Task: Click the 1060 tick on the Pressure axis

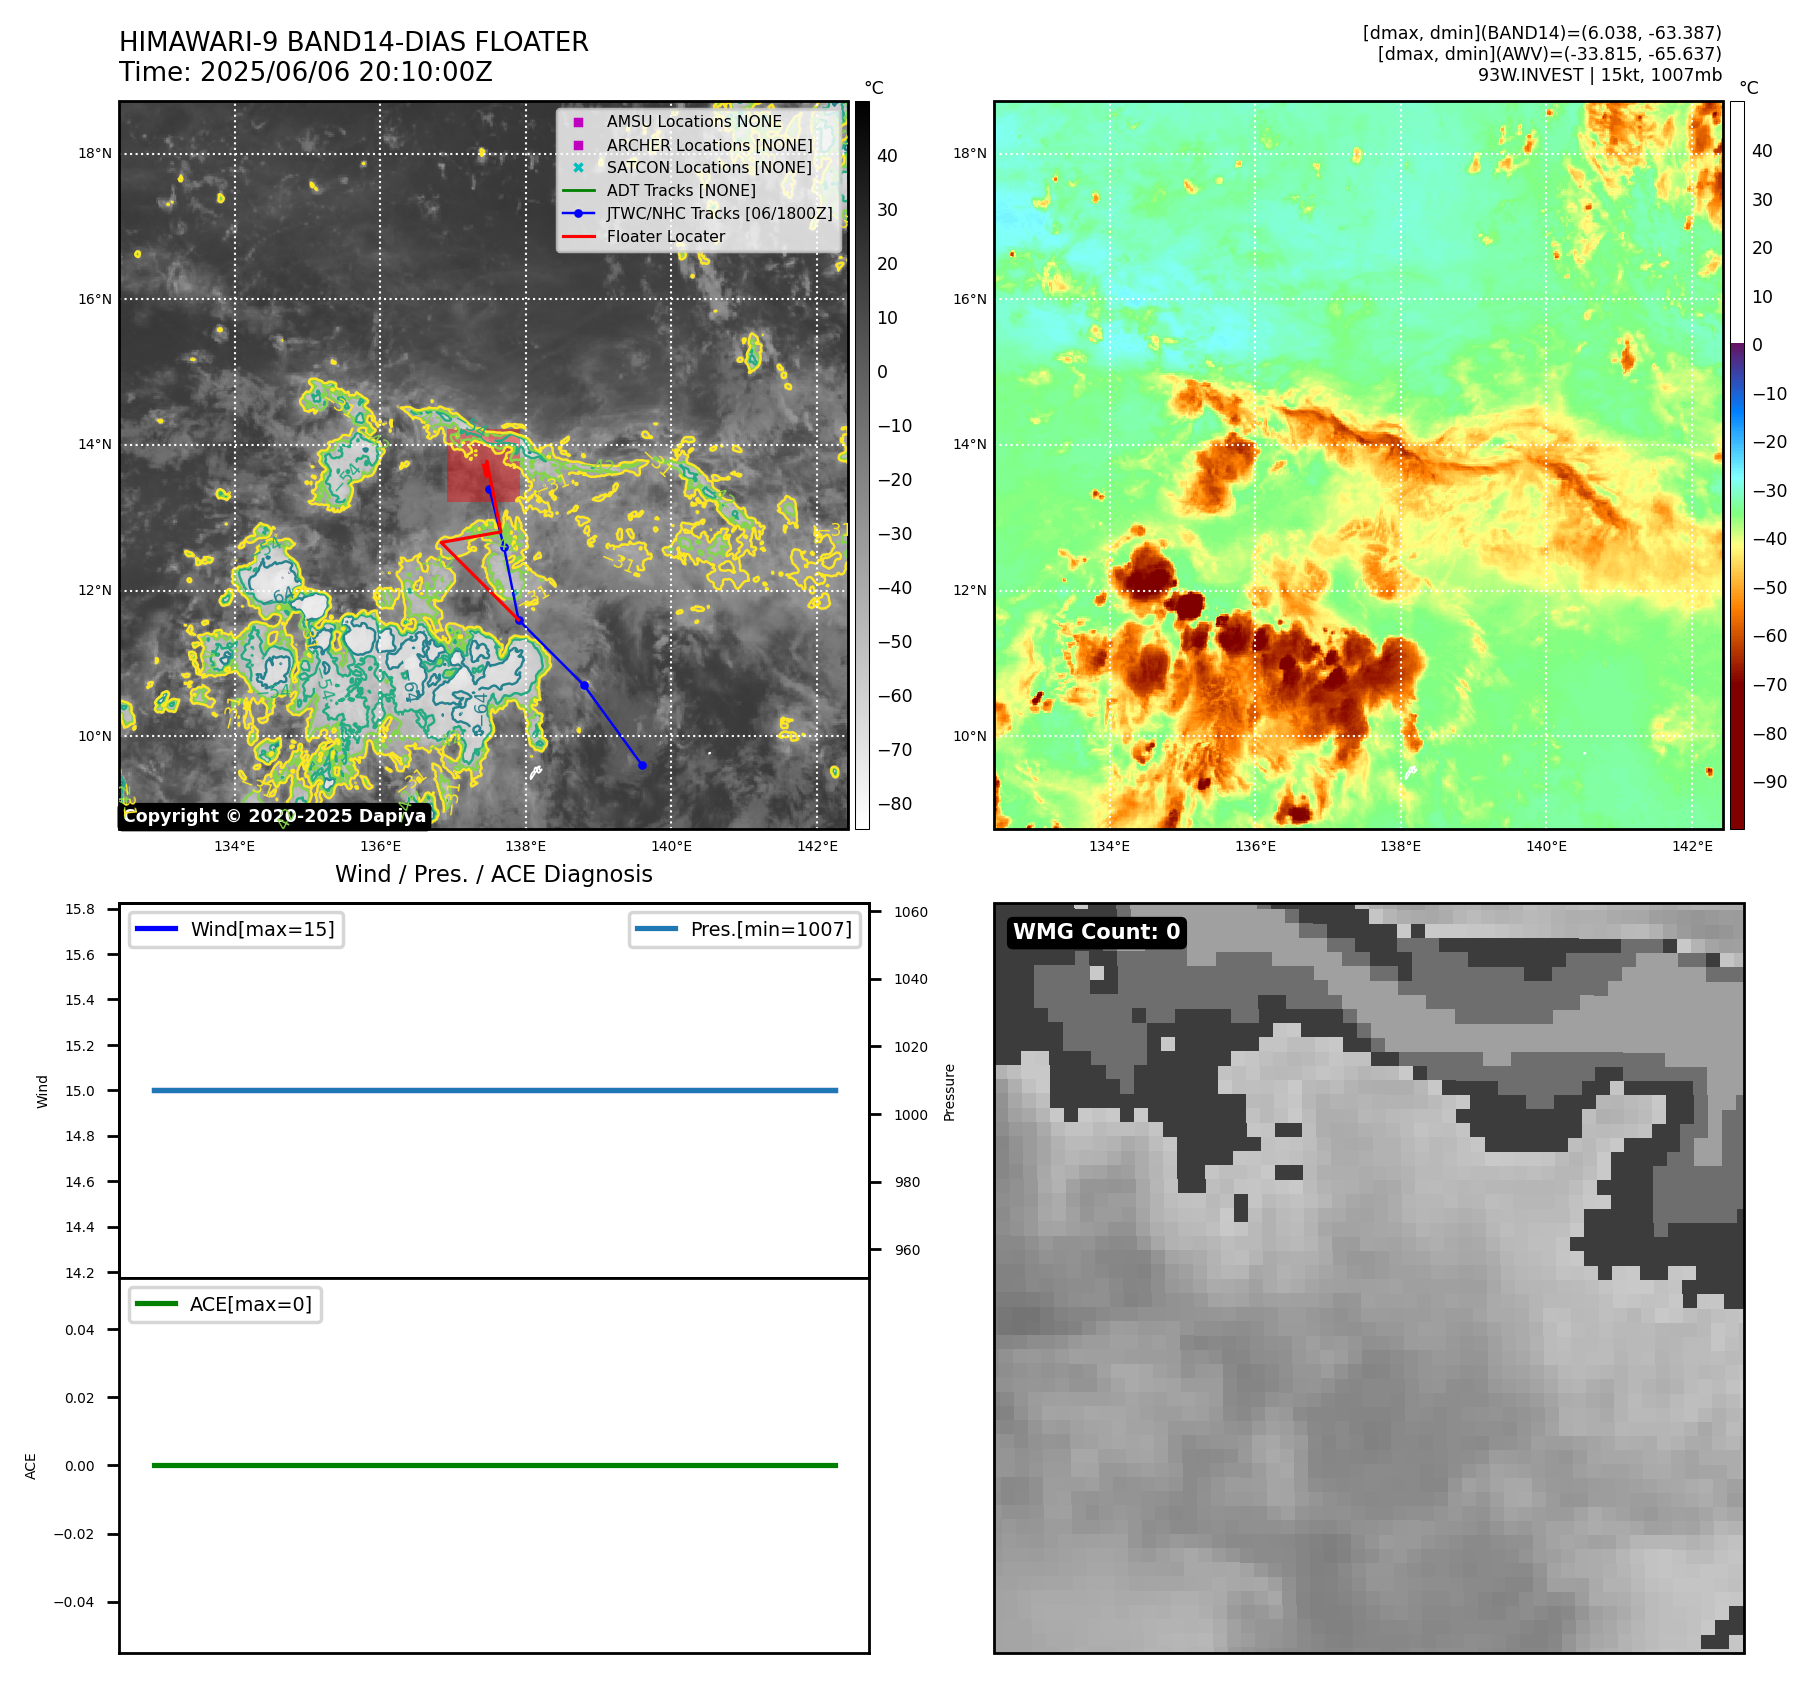Action: 911,912
